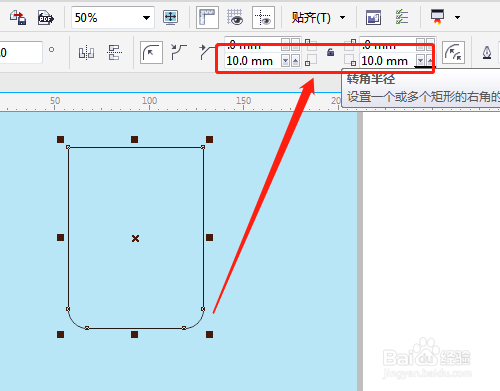Click the bottom edge's left rounded-corner node

coord(87,328)
